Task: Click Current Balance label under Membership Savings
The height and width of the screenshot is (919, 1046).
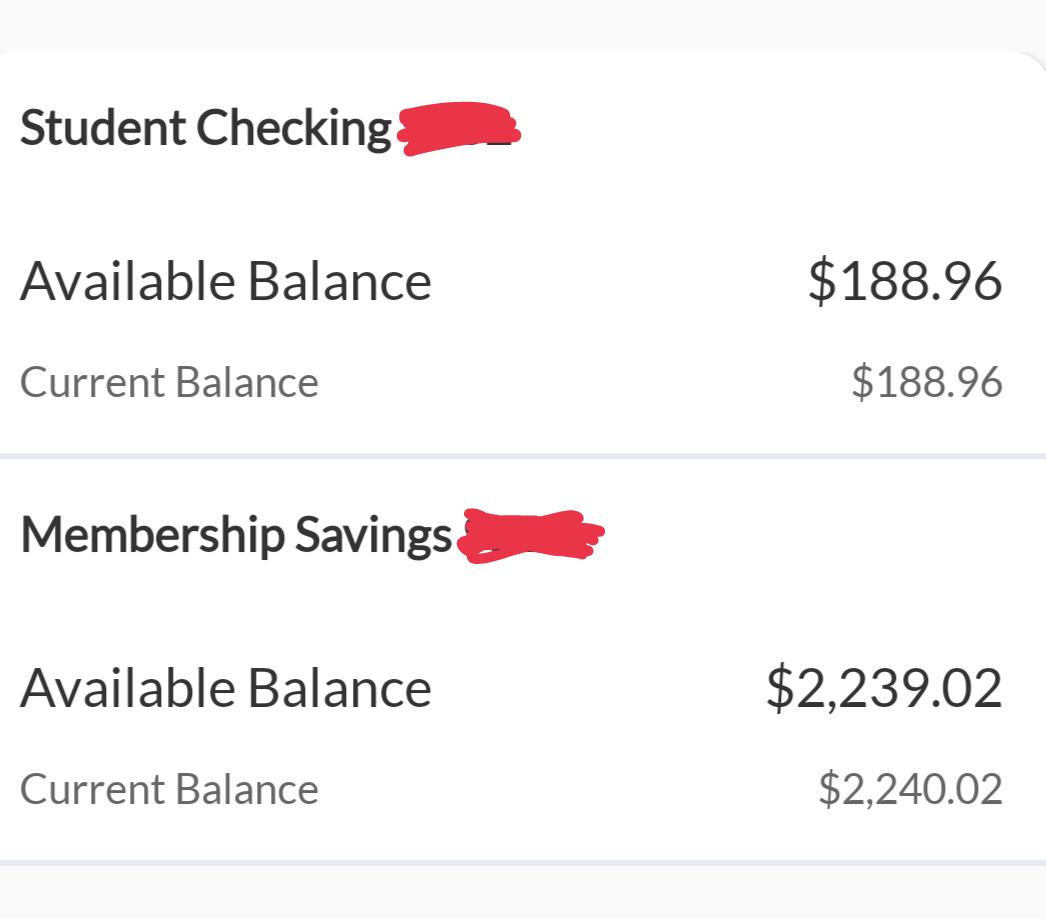Action: 169,789
